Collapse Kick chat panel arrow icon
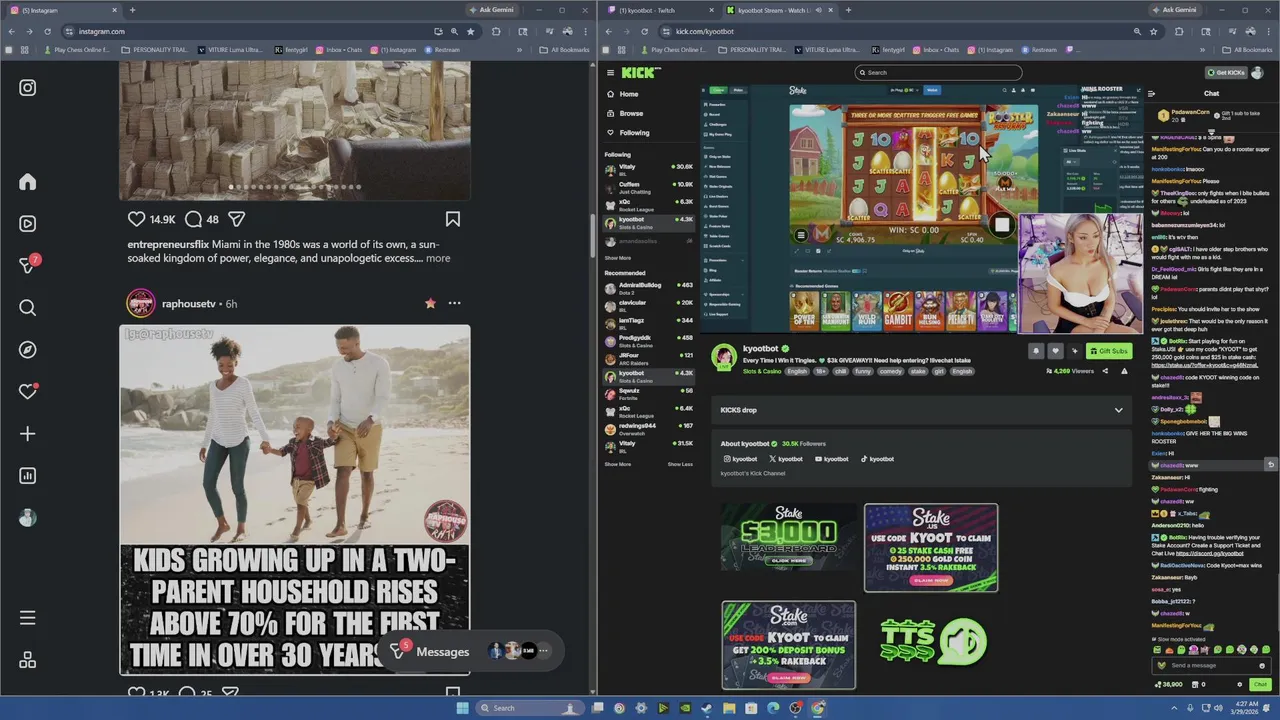The width and height of the screenshot is (1280, 720). [x=1152, y=94]
